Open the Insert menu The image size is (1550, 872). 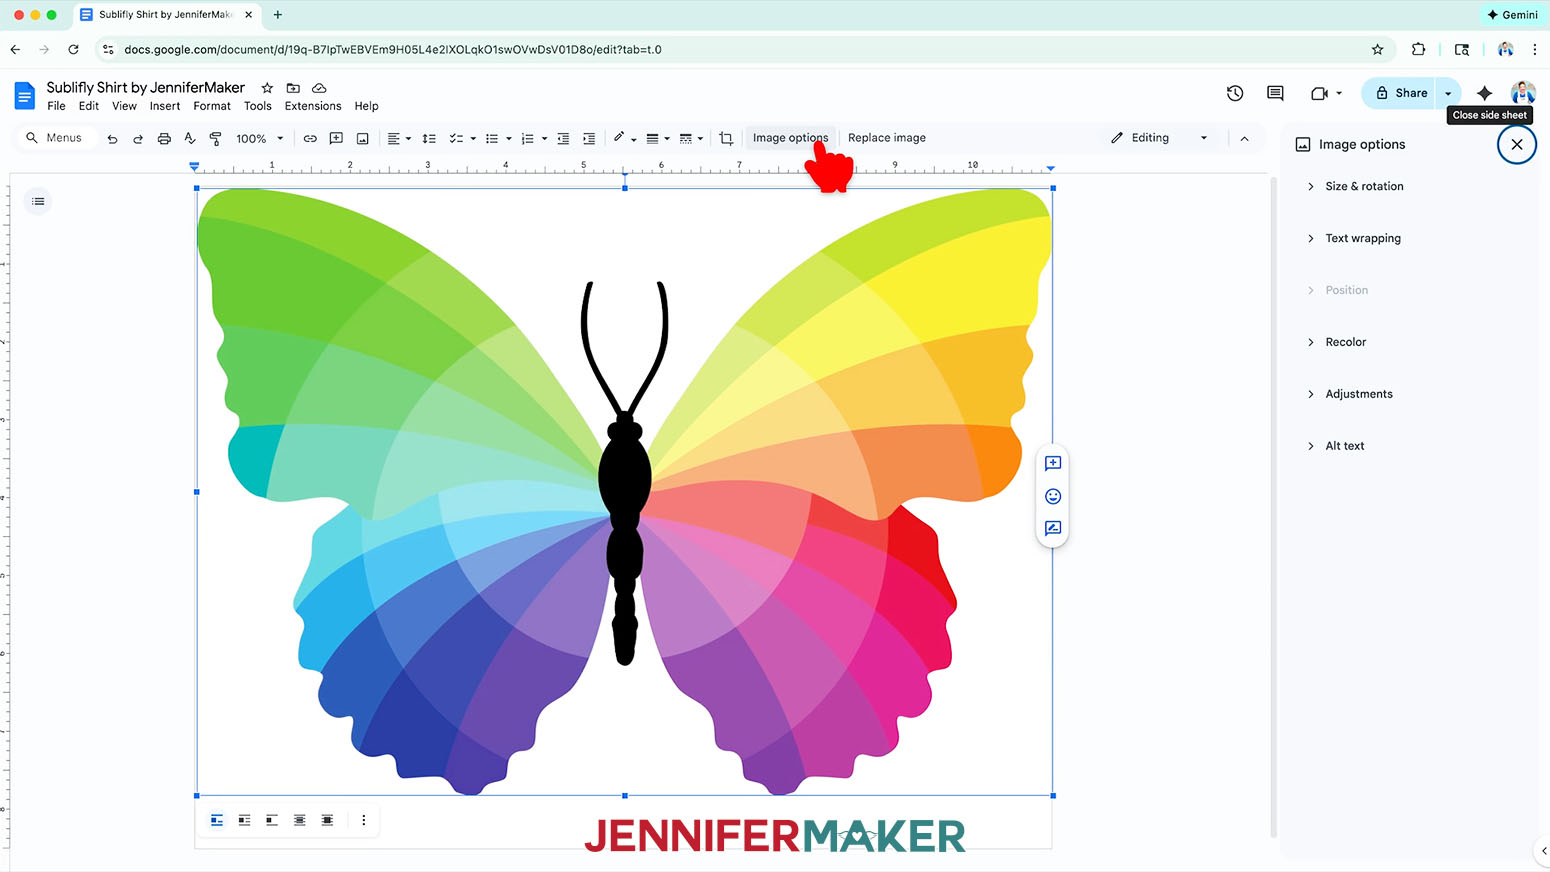(x=165, y=106)
